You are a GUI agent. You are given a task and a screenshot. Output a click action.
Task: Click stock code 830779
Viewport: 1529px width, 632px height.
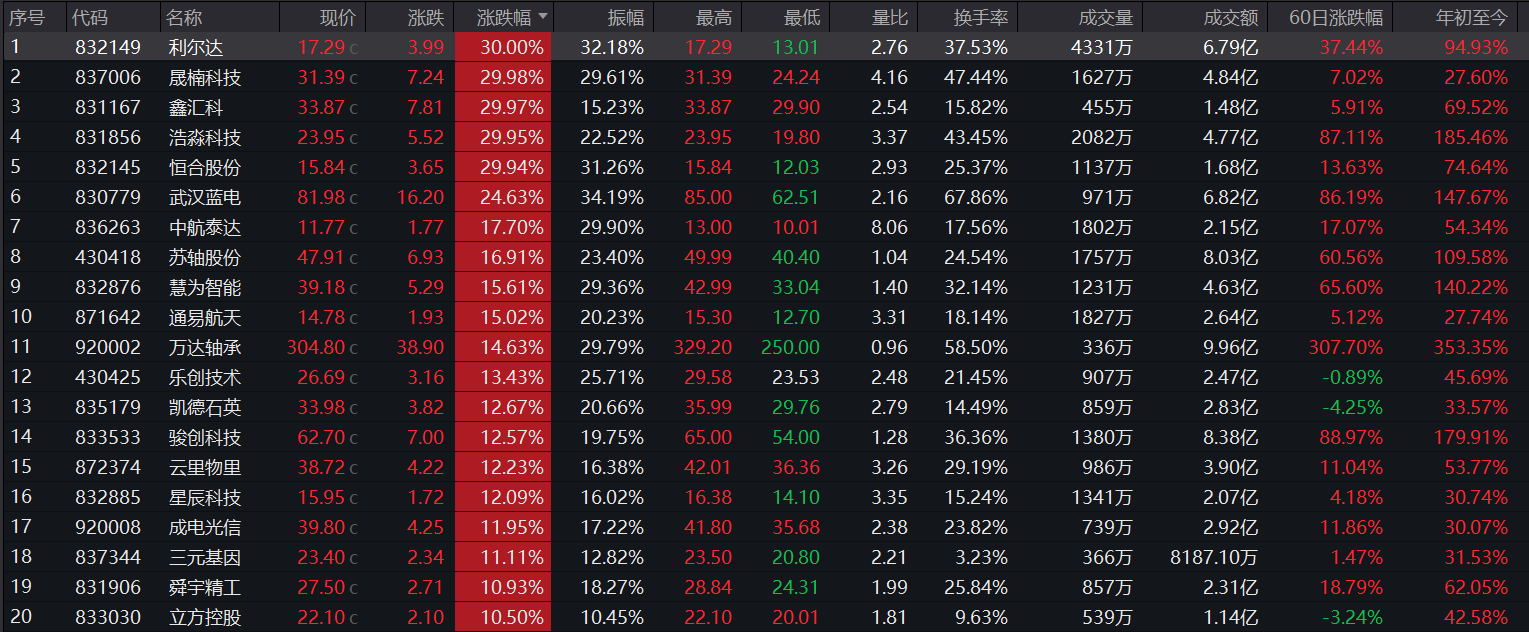tap(108, 197)
